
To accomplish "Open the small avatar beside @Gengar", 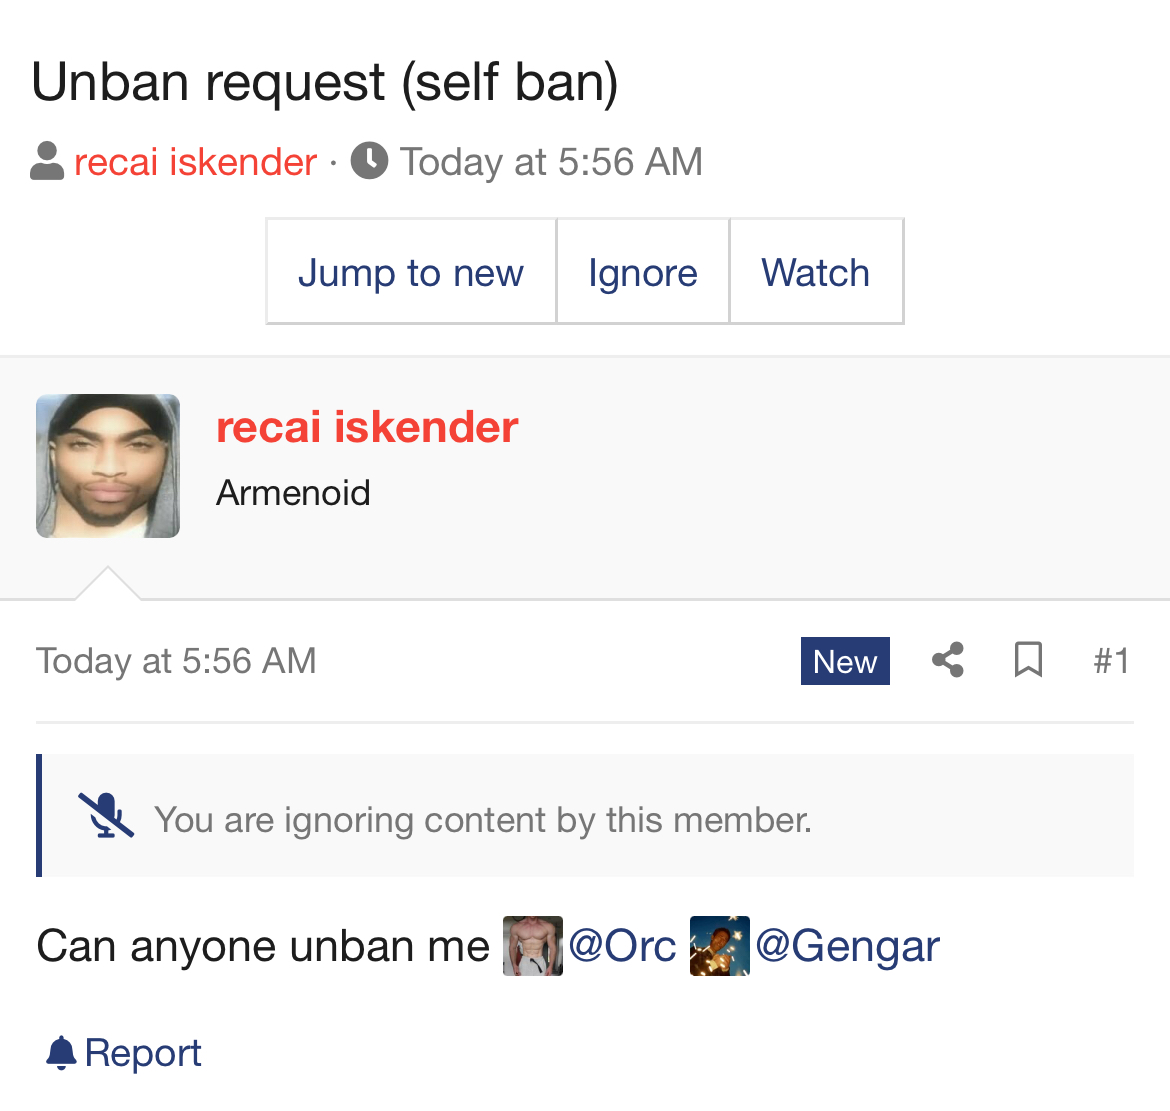I will click(x=719, y=946).
